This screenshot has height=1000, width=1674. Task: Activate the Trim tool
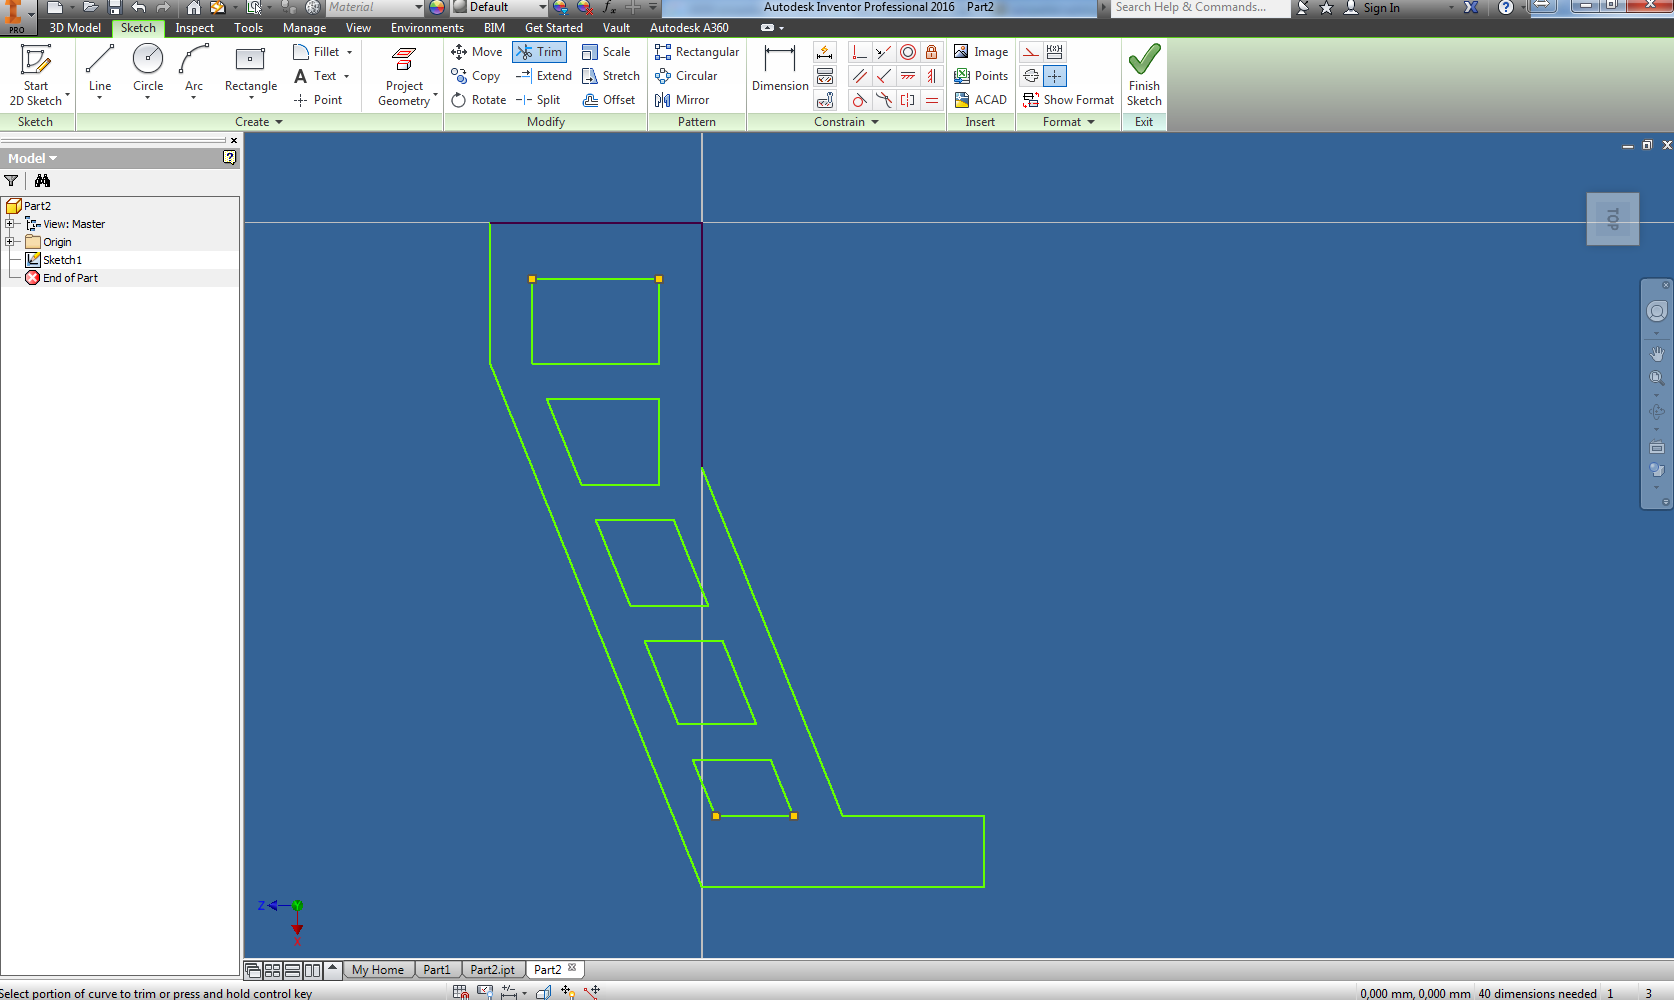(x=540, y=52)
